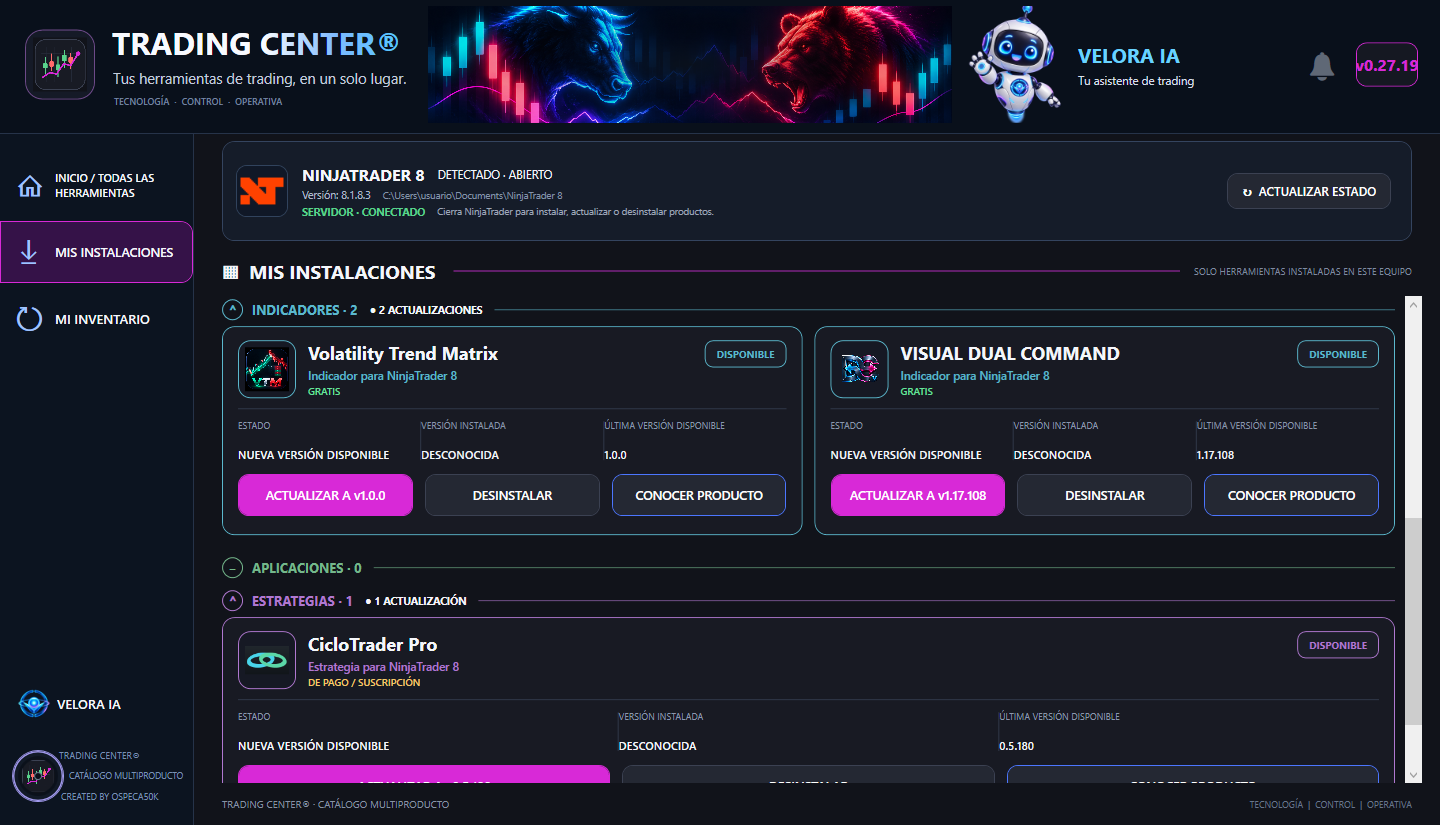This screenshot has width=1440, height=825.
Task: Open Conocer Producto for Visual Dual Command
Action: click(1292, 495)
